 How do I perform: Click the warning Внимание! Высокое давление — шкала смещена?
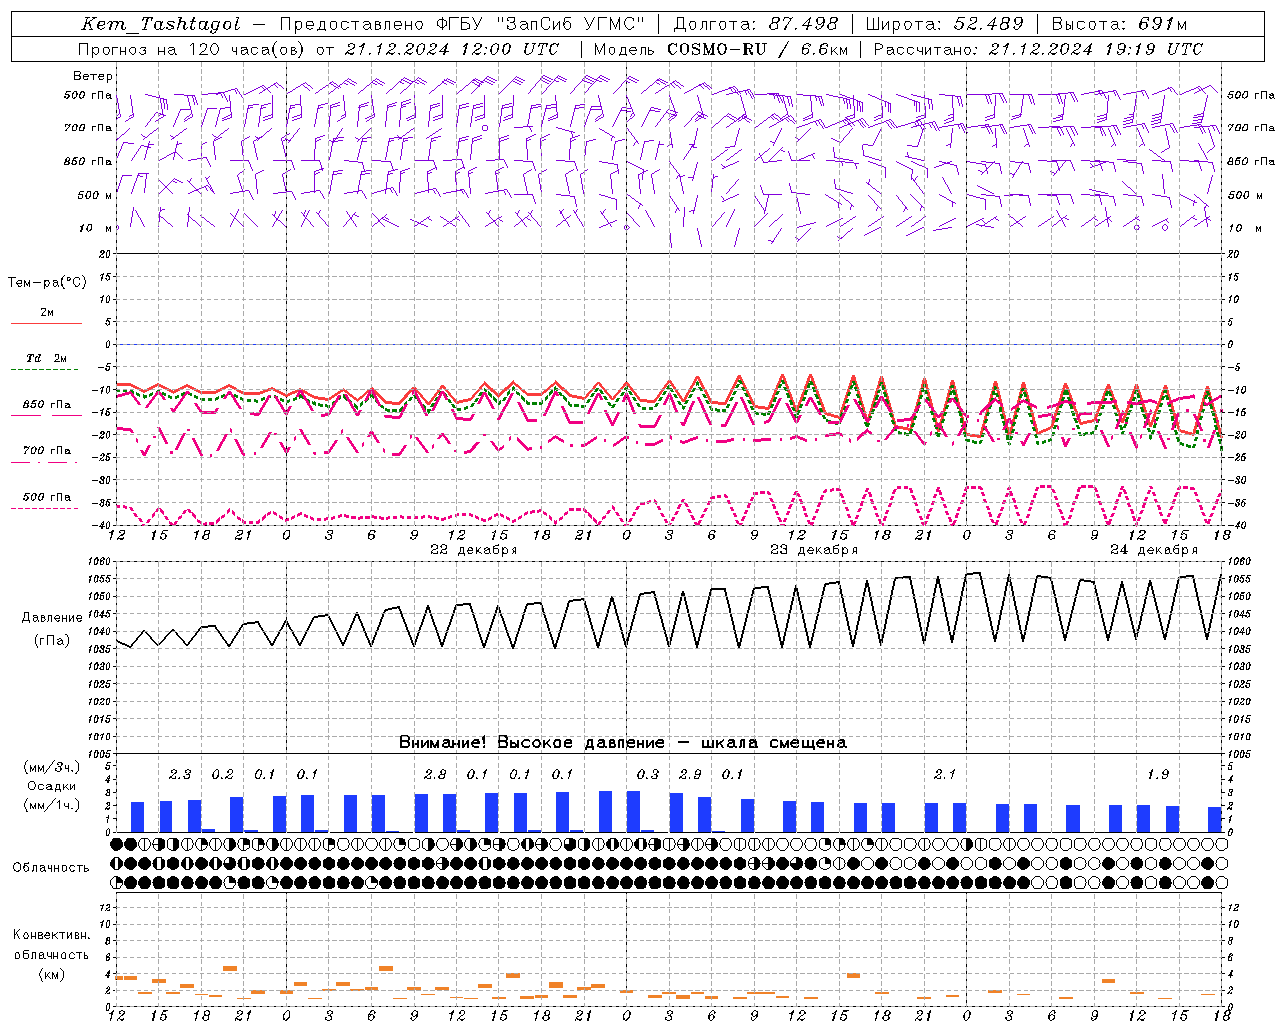[623, 742]
